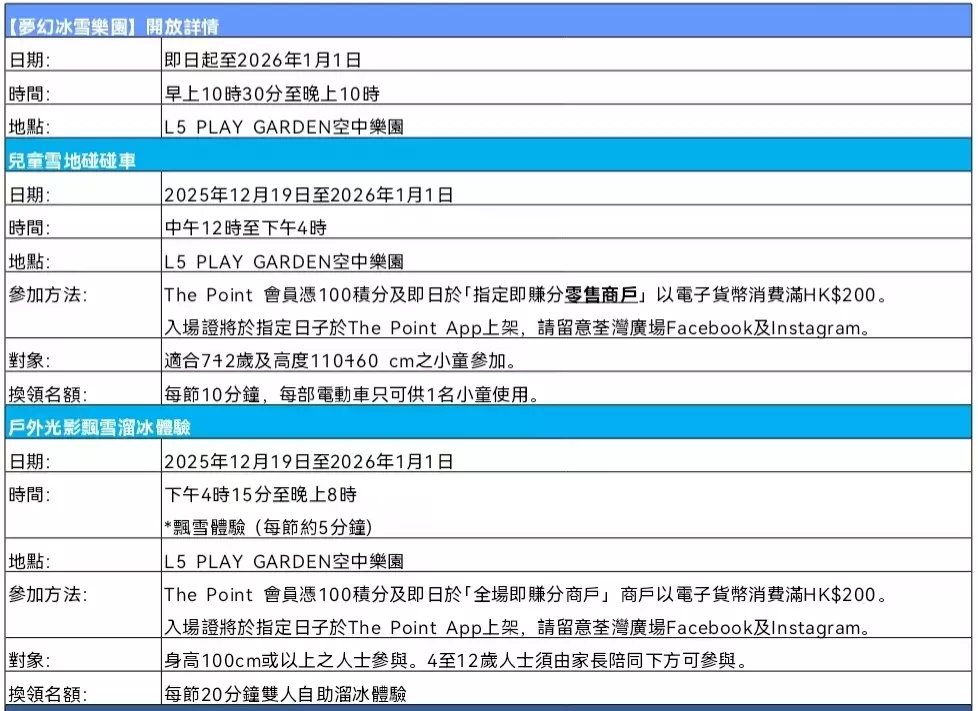This screenshot has width=978, height=711.
Task: Click the 時間 label in the 兒童雪地碰碰車 section
Action: [x=29, y=228]
